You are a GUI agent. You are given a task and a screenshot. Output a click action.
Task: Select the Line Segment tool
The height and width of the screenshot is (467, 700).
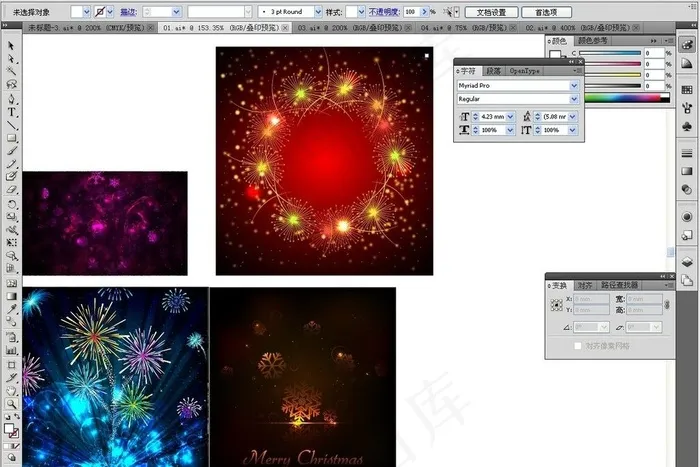(x=11, y=125)
